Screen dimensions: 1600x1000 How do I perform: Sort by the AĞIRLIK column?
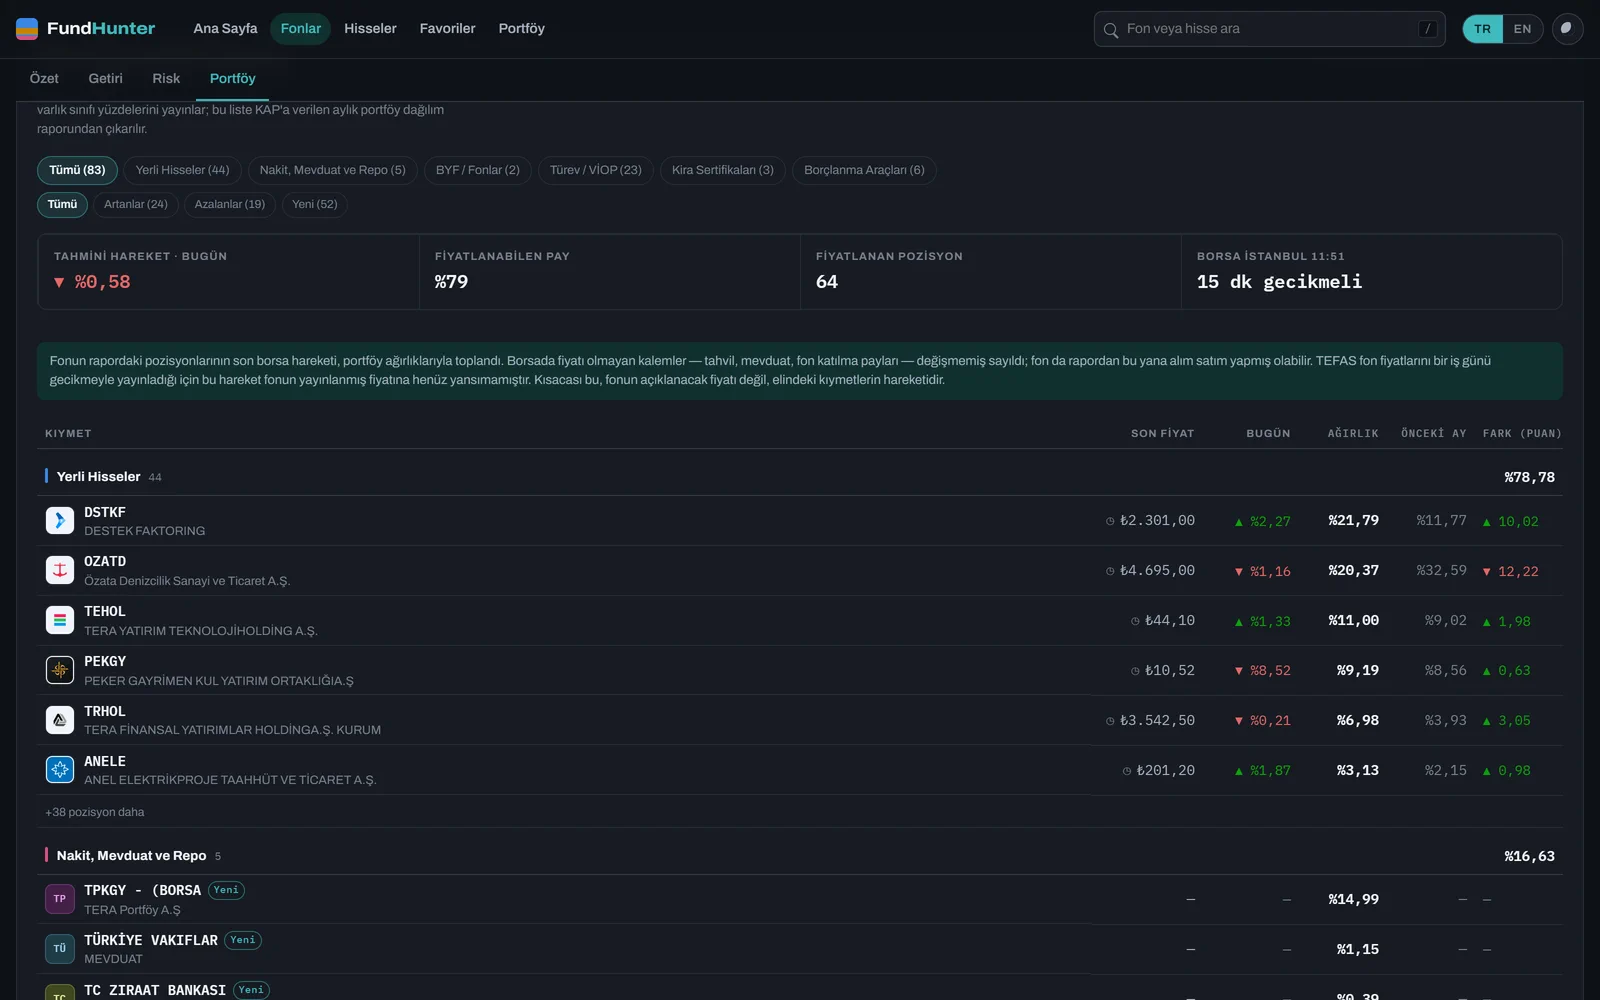1353,433
